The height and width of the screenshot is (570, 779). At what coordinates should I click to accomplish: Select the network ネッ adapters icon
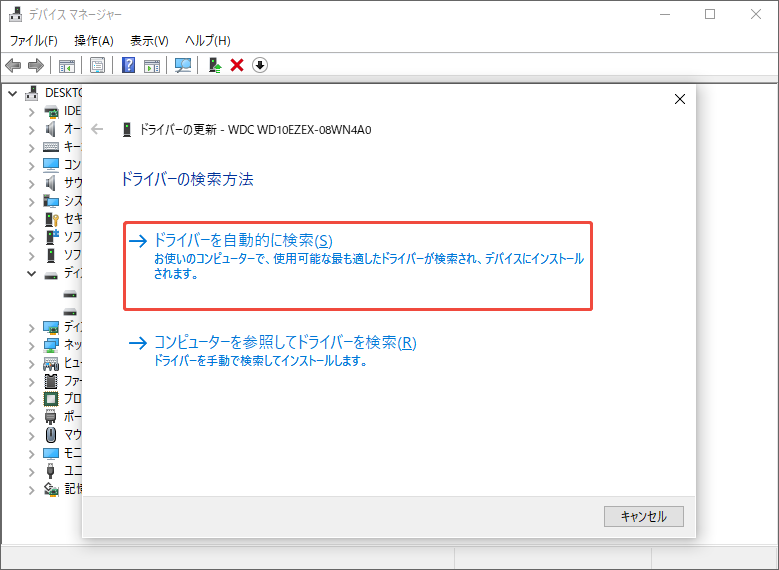click(x=51, y=344)
